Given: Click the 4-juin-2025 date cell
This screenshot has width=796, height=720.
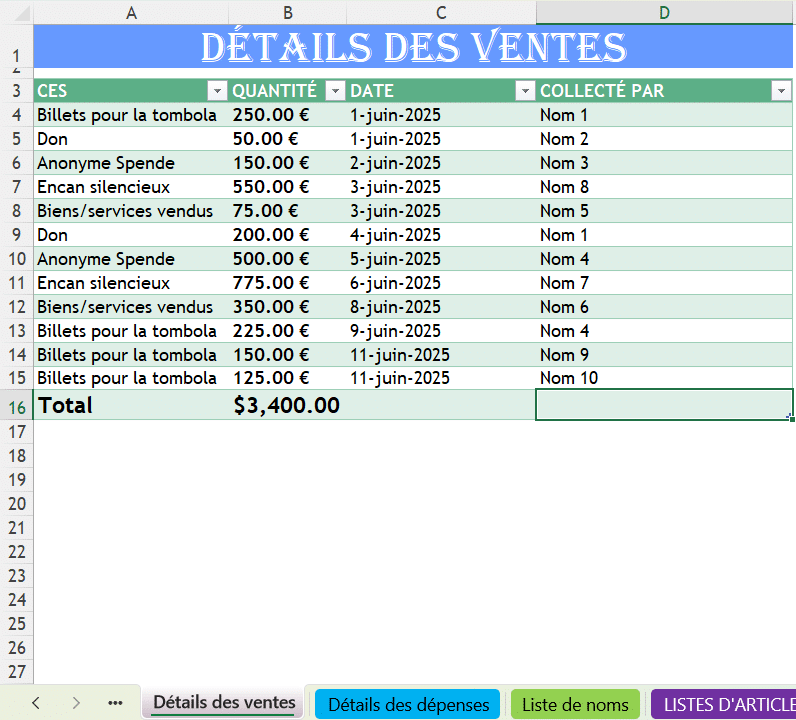Looking at the screenshot, I should tap(441, 235).
